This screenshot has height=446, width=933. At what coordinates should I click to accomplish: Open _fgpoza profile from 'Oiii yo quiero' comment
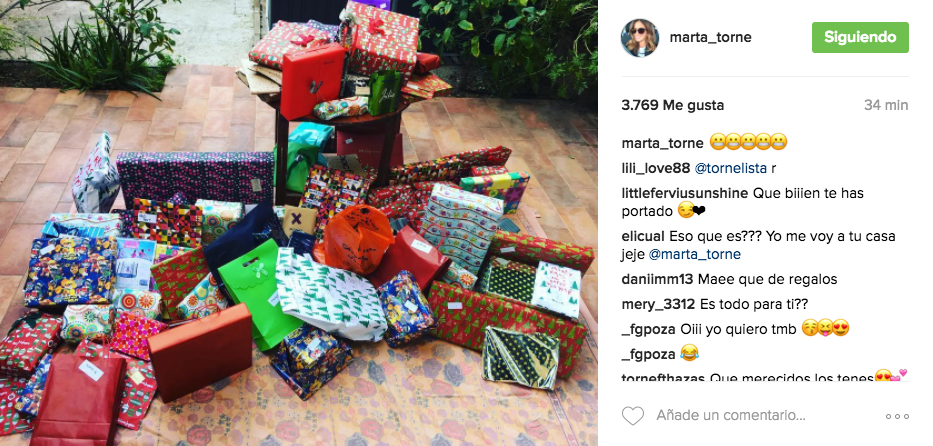pos(649,329)
